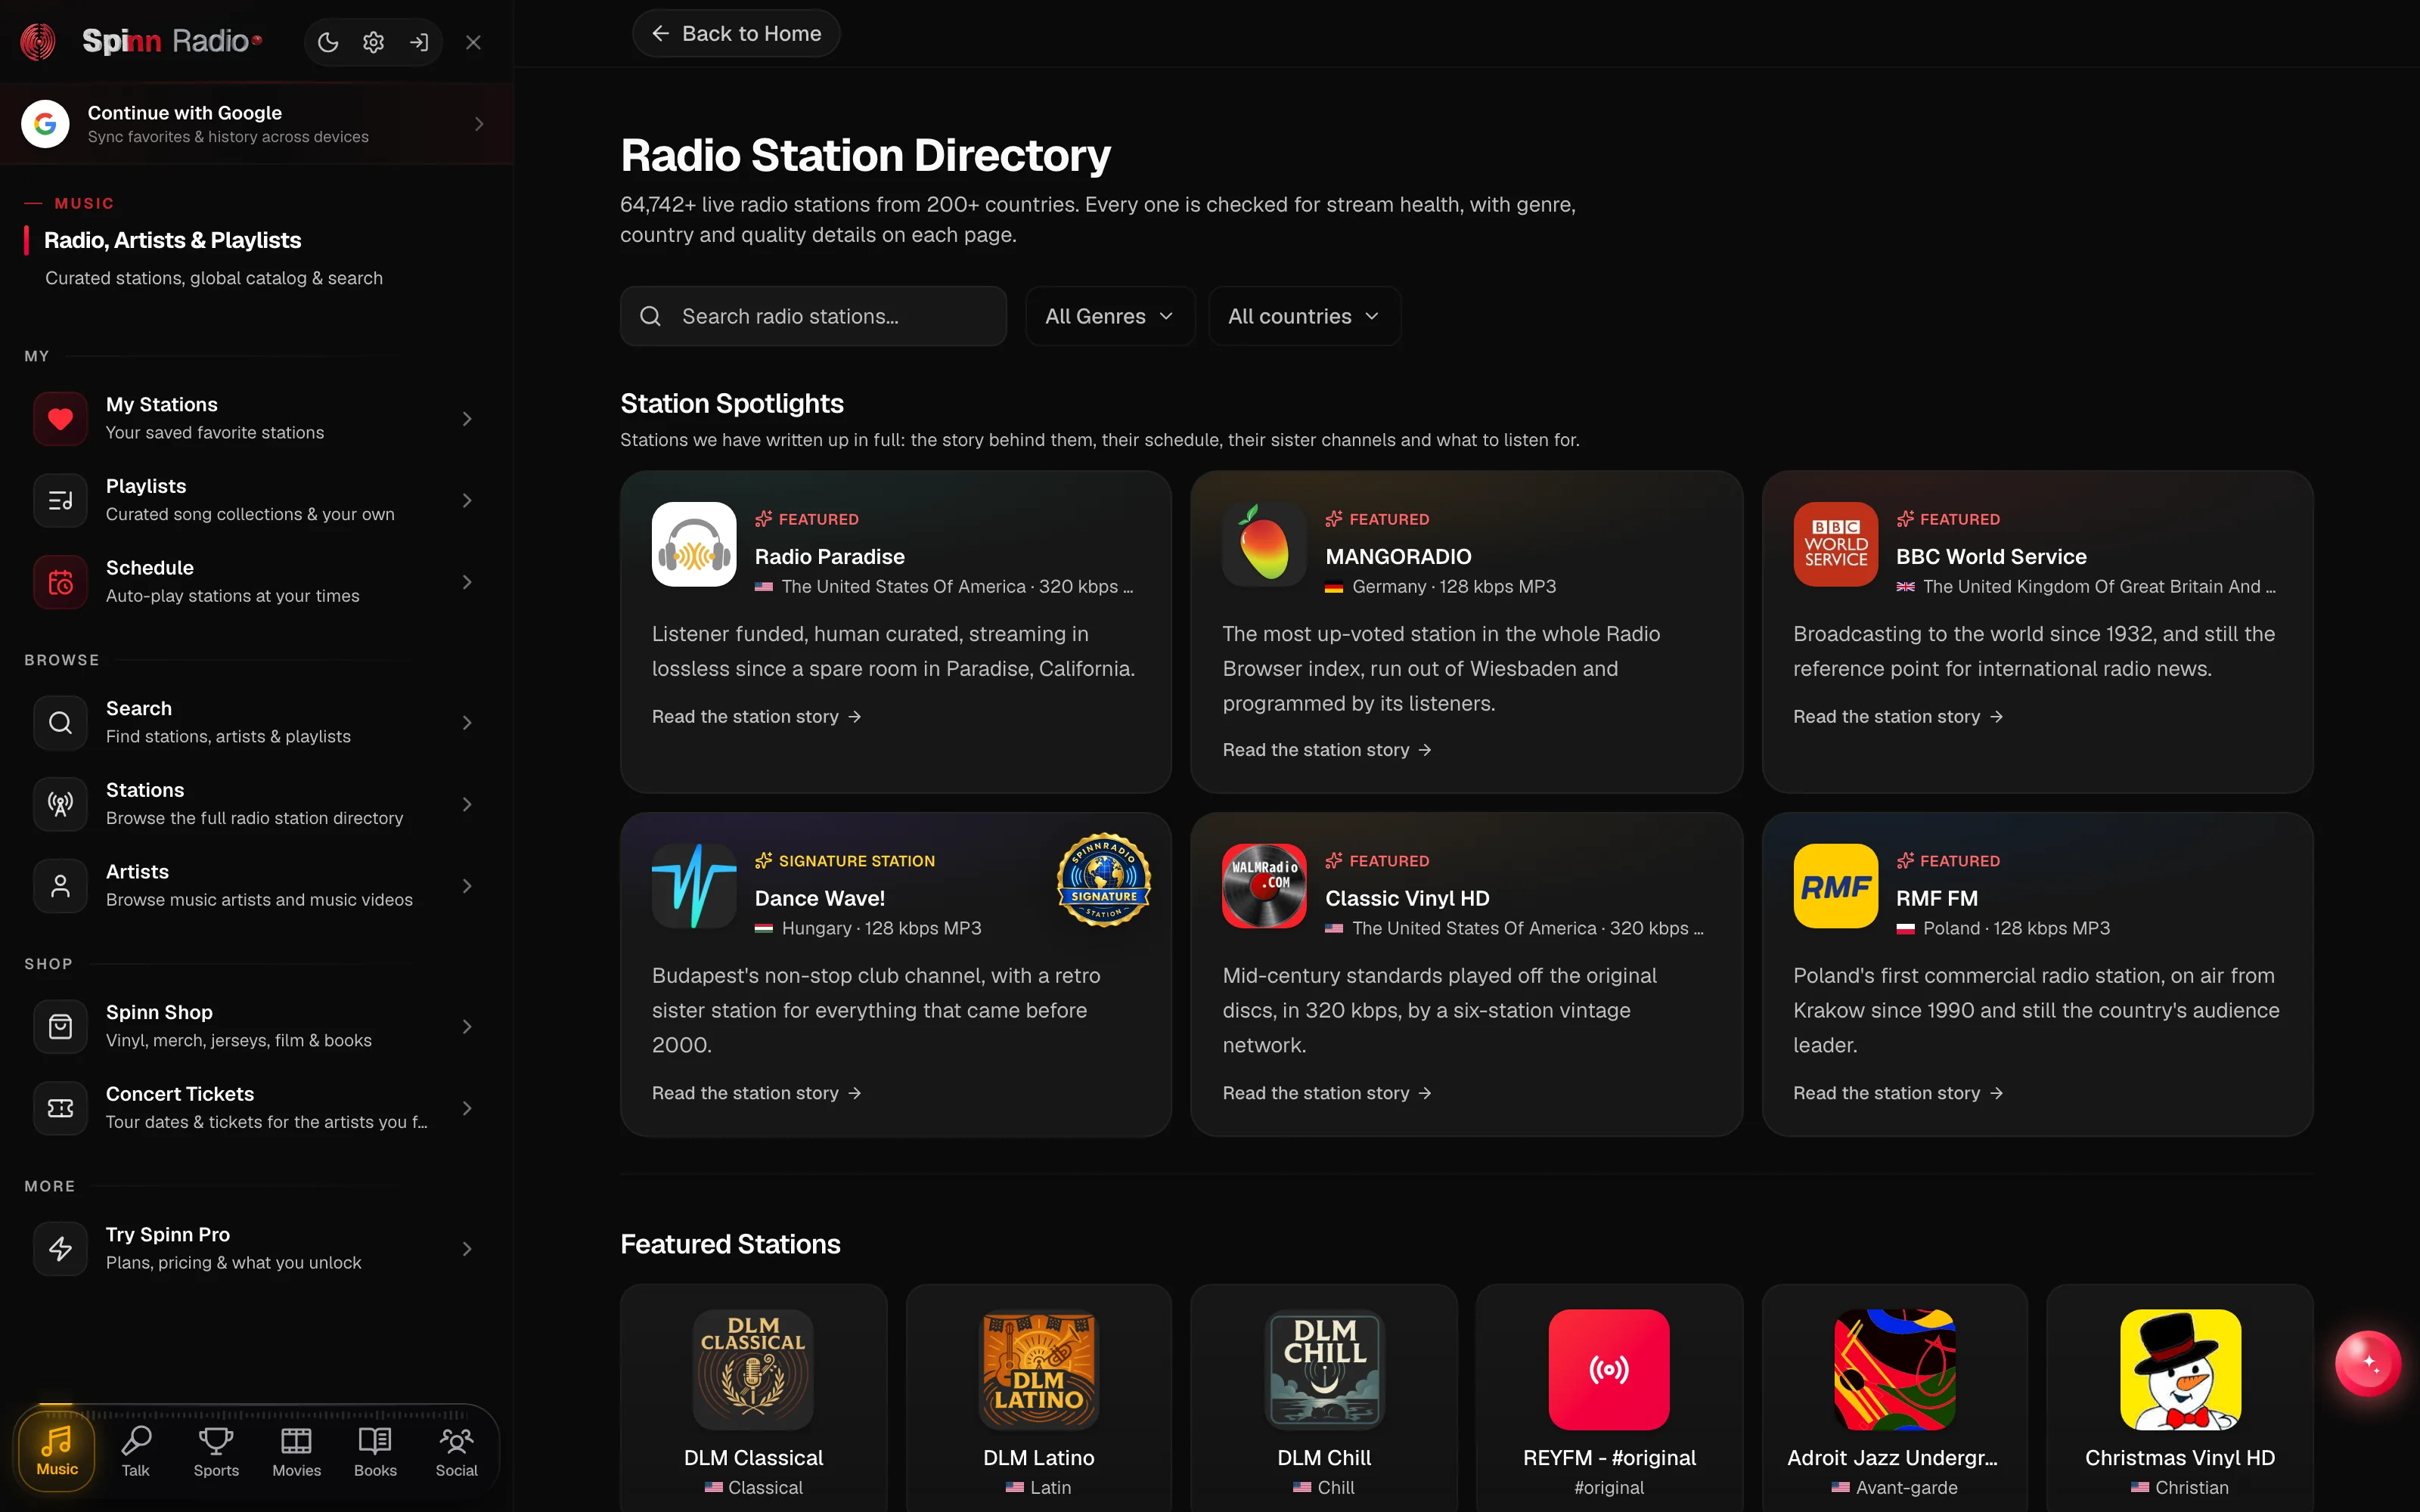The width and height of the screenshot is (2420, 1512).
Task: Click the sign-in arrow icon
Action: coord(419,42)
